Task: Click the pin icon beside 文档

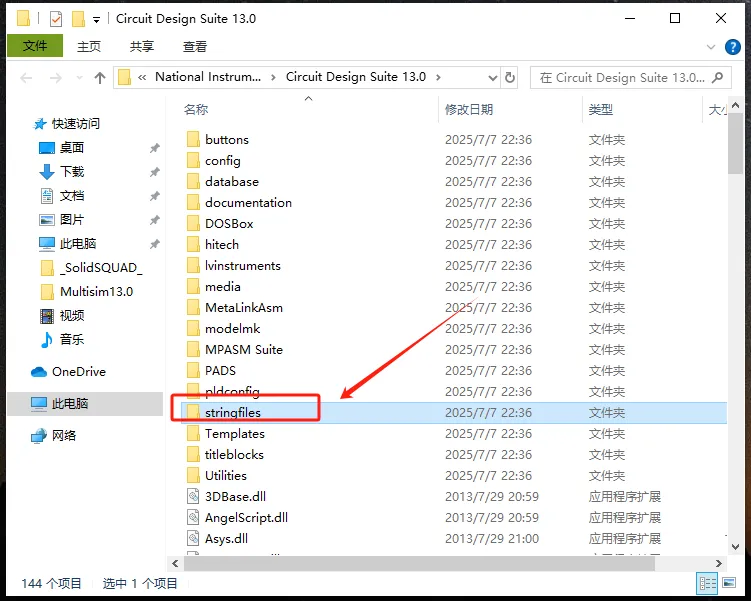Action: [x=154, y=196]
